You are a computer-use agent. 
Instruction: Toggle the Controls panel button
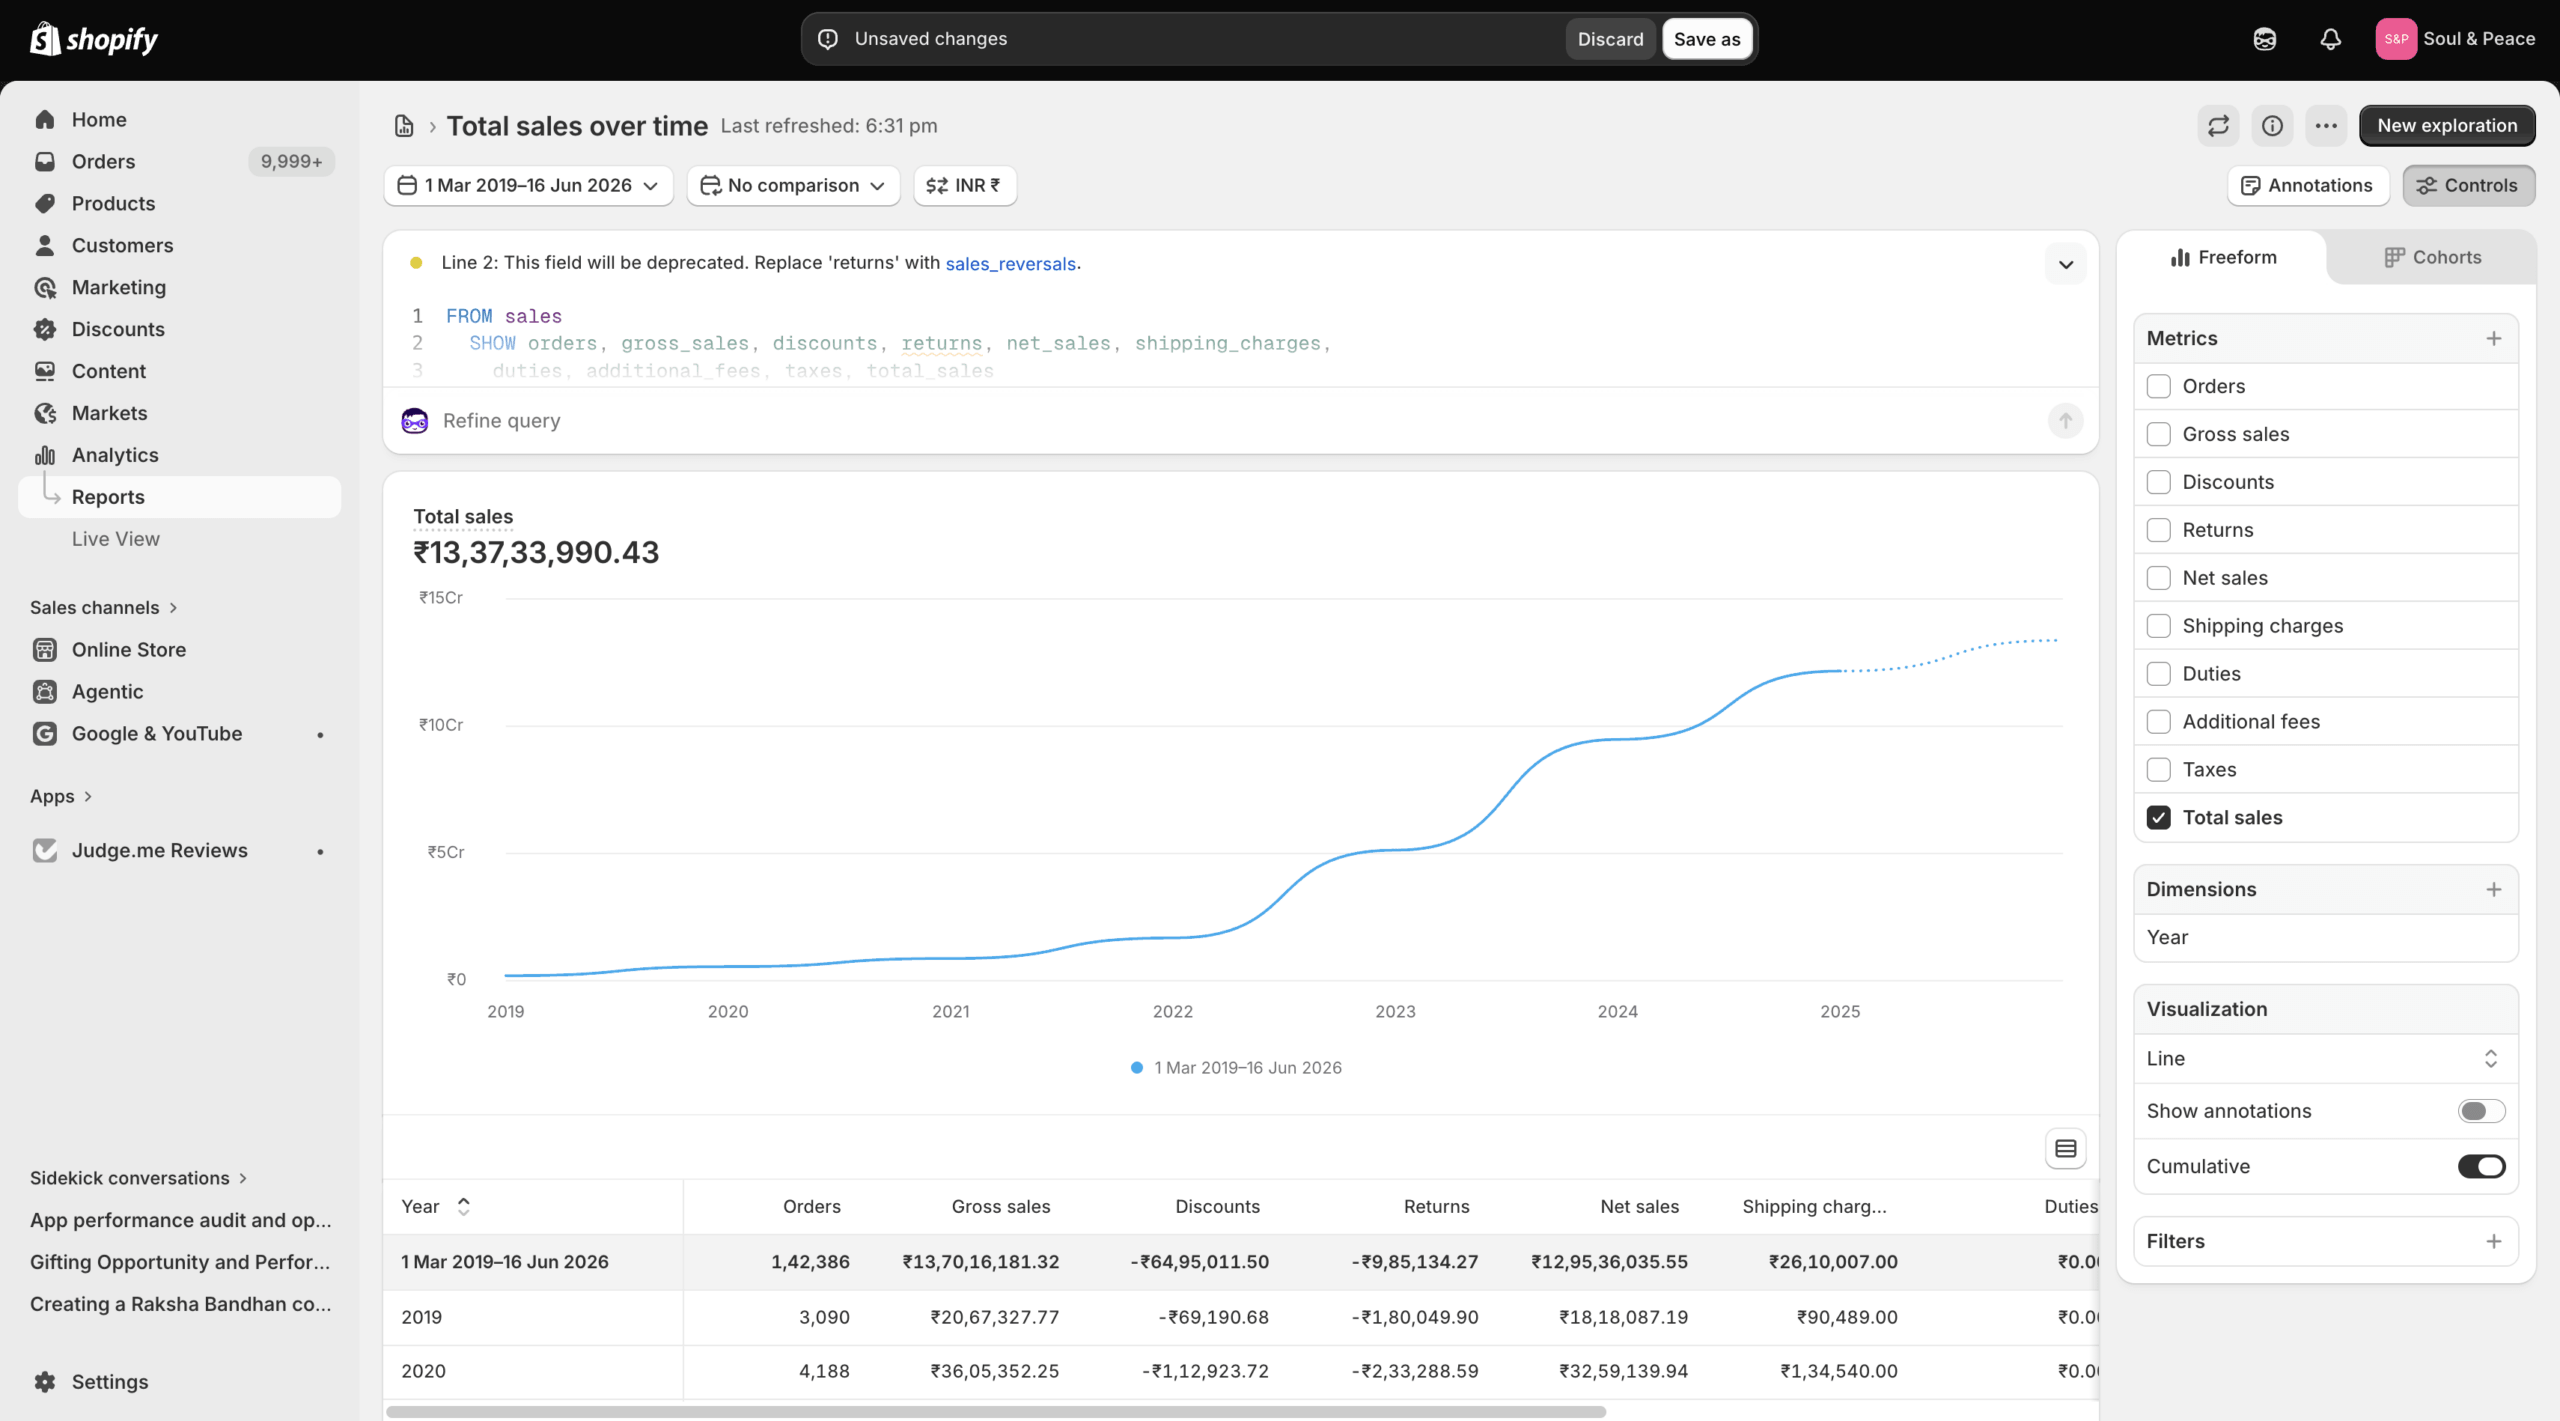pos(2468,186)
